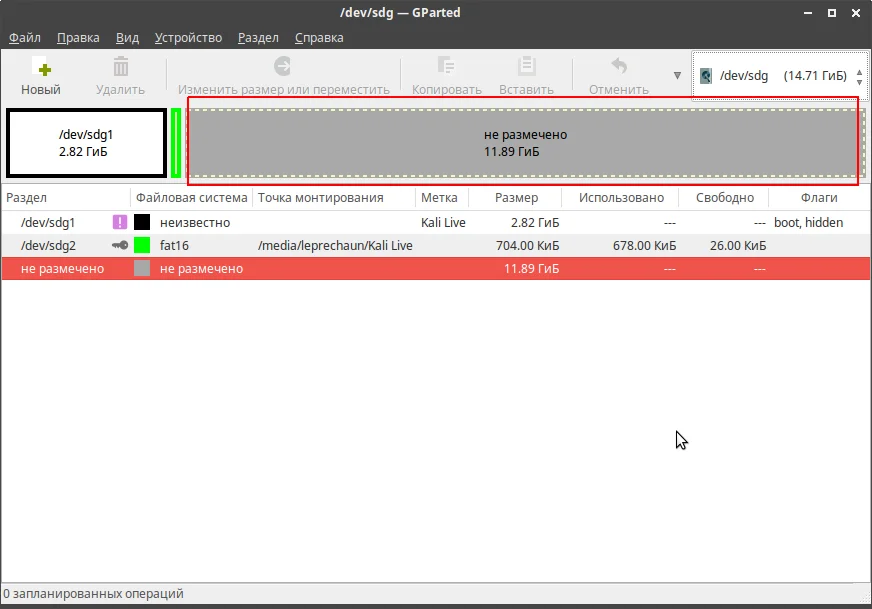872x609 pixels.
Task: Click the Раздел column header
Action: (66, 197)
